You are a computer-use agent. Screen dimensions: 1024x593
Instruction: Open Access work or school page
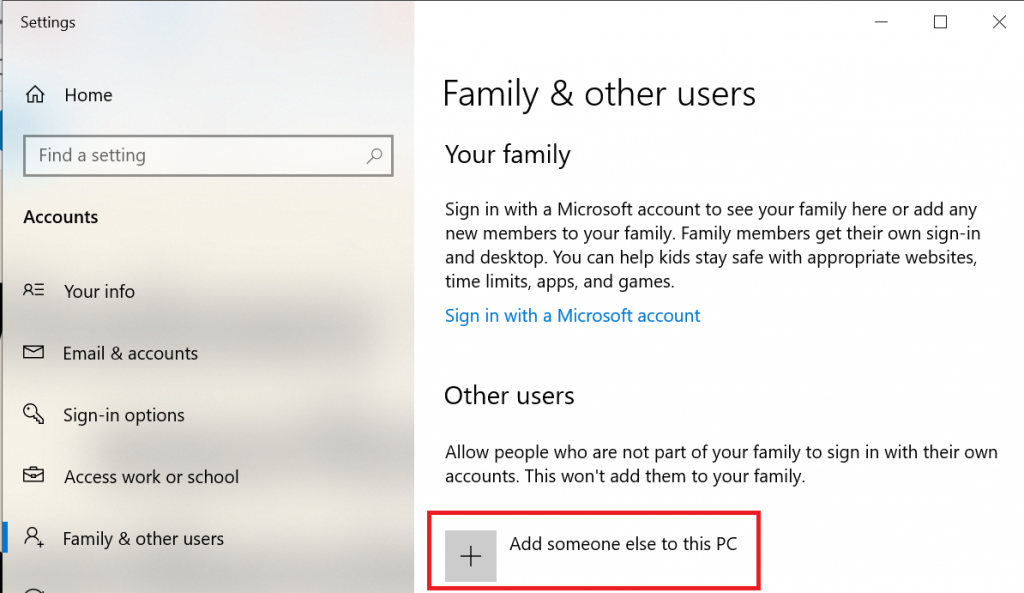(x=151, y=477)
